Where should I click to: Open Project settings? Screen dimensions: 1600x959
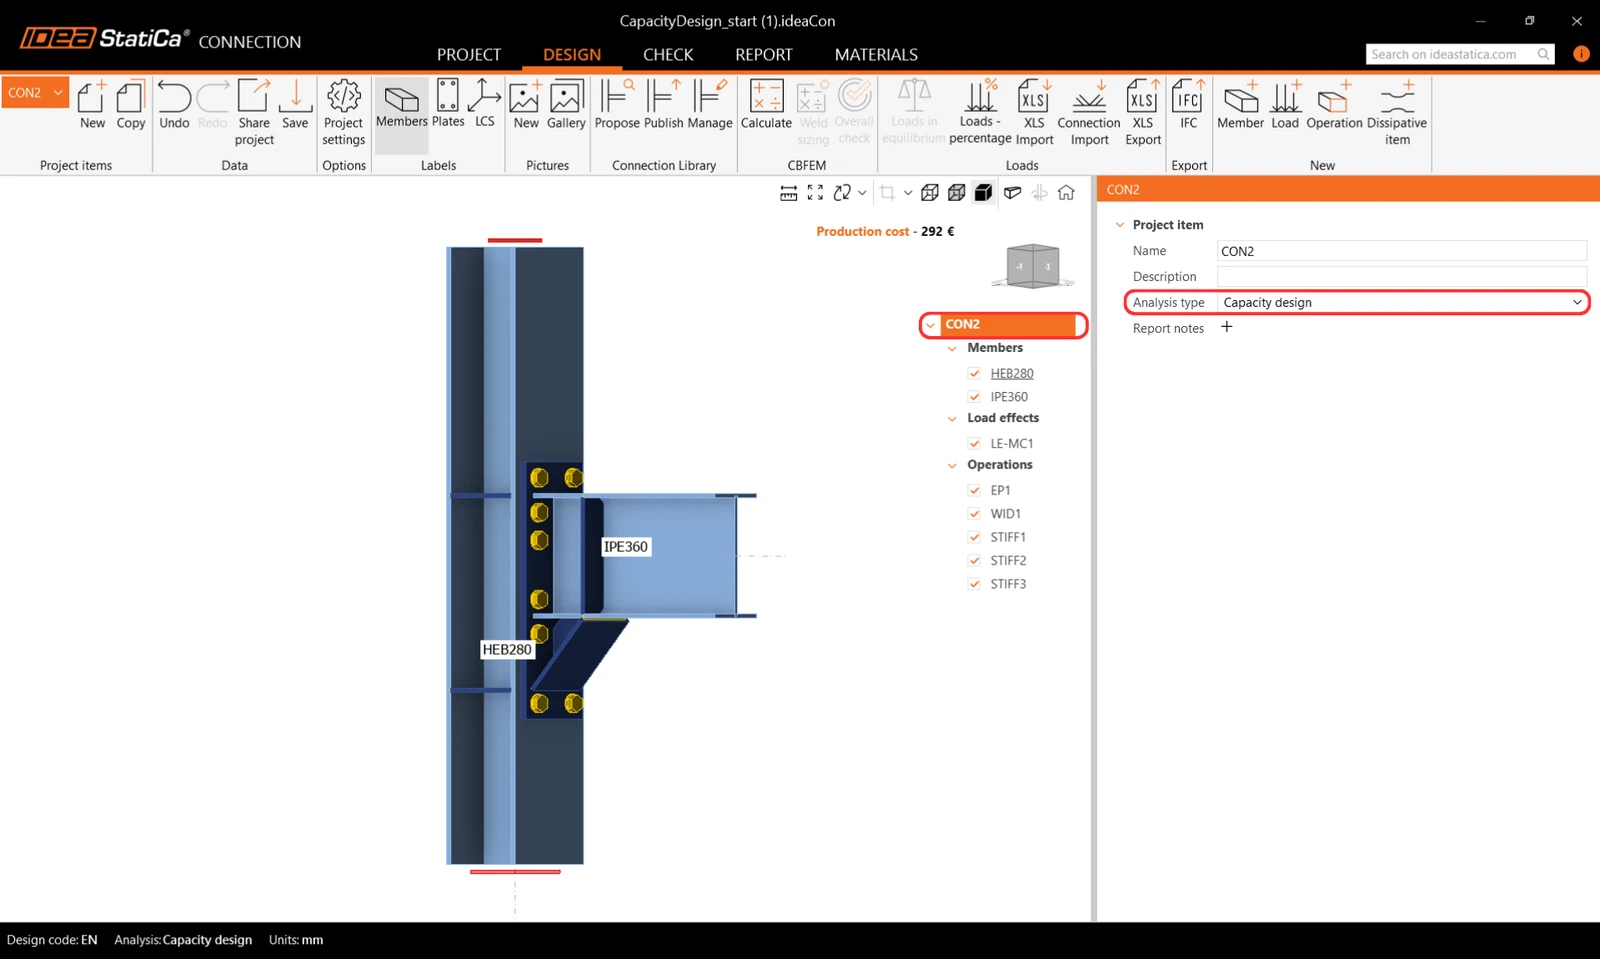click(343, 113)
